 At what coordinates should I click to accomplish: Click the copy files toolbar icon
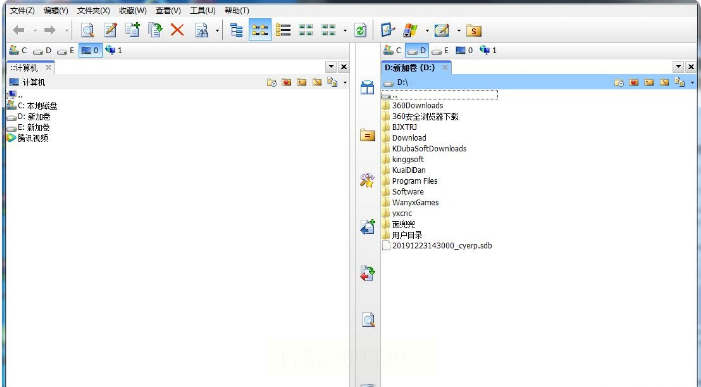132,30
